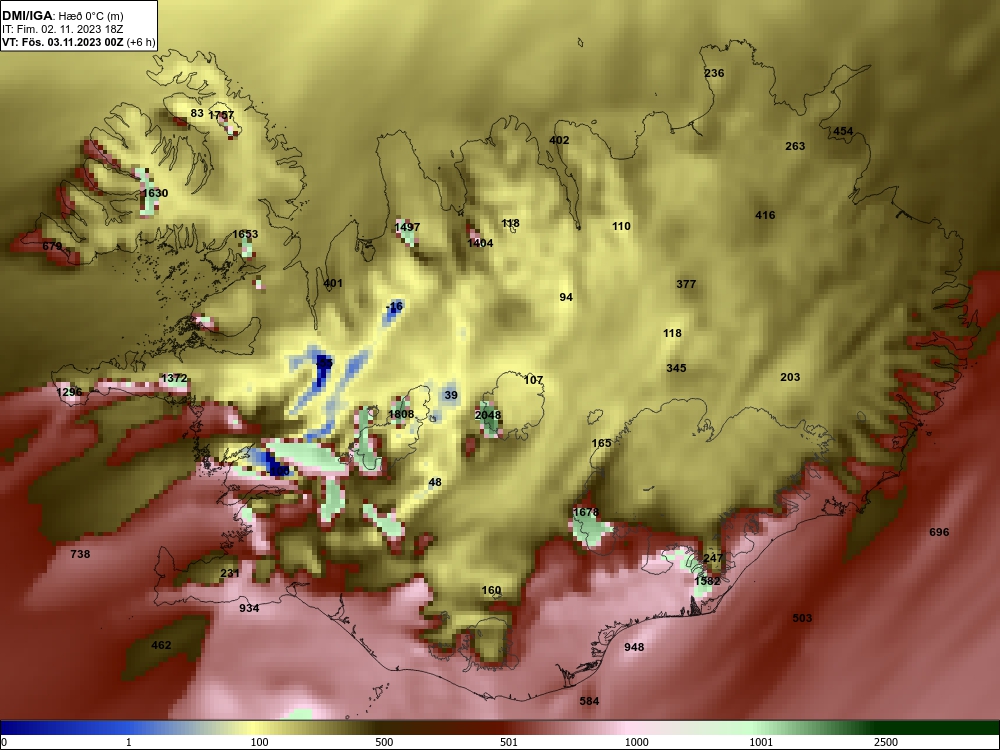Click the value 2048 on the map

[x=488, y=415]
